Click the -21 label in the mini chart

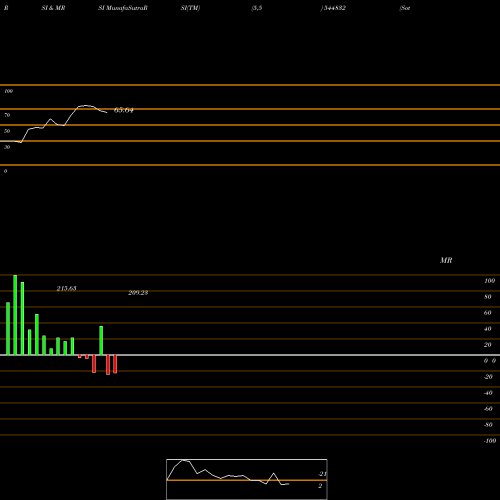[x=322, y=474]
